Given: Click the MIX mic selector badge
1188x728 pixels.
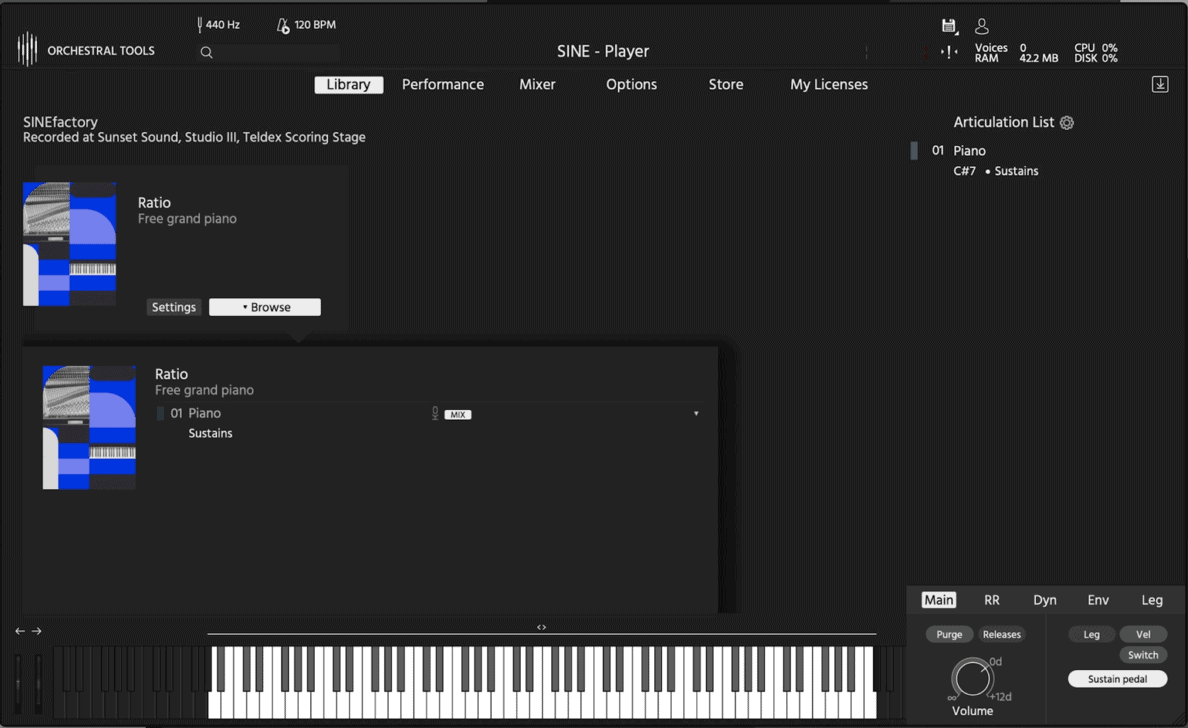Looking at the screenshot, I should coord(457,414).
